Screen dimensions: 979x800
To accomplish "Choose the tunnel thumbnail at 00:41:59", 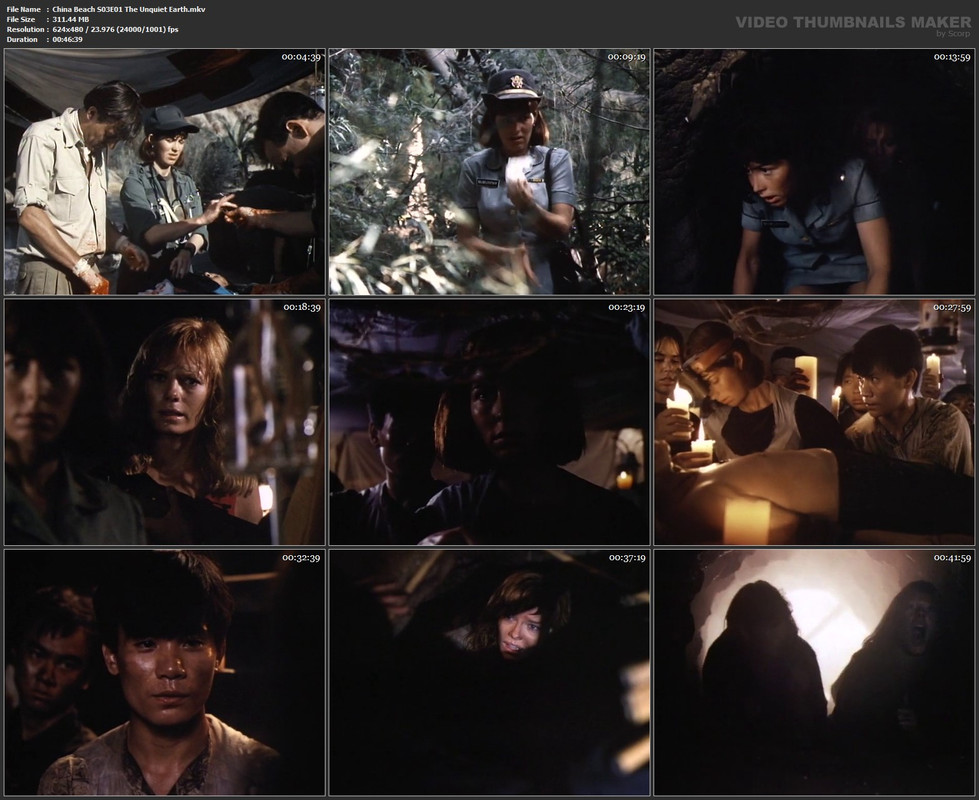I will [x=814, y=673].
